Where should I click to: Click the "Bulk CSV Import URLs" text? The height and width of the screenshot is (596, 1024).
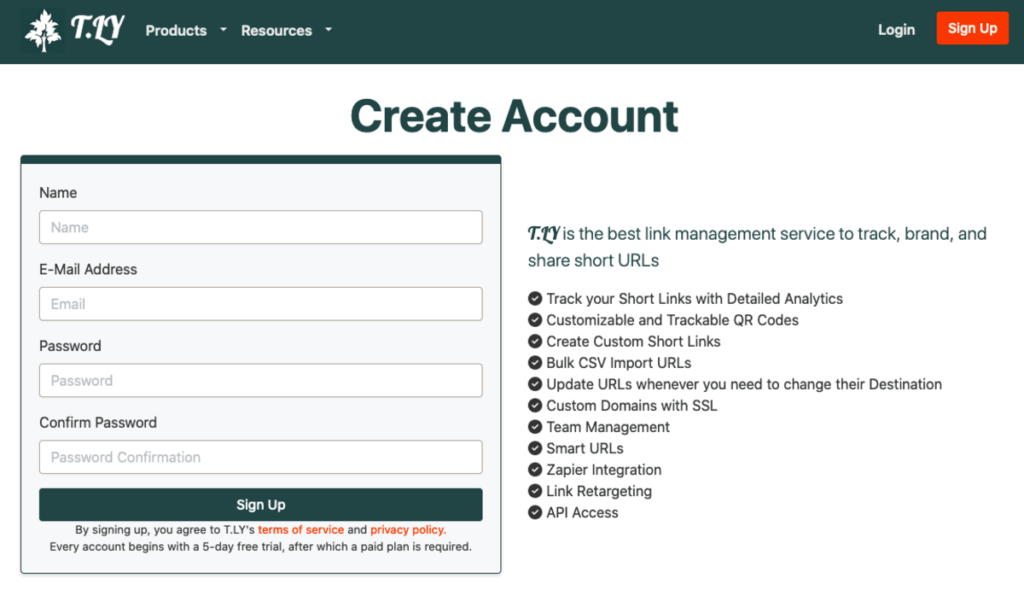tap(618, 363)
